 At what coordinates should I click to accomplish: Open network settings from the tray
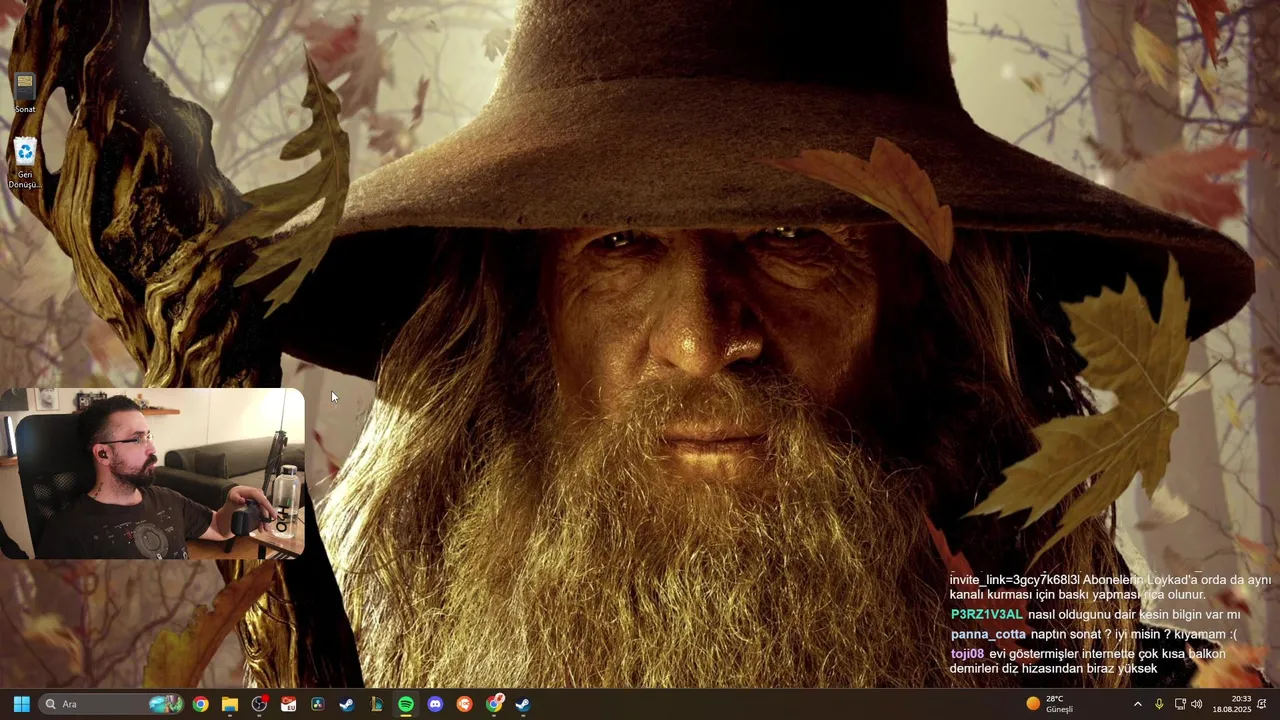1180,704
